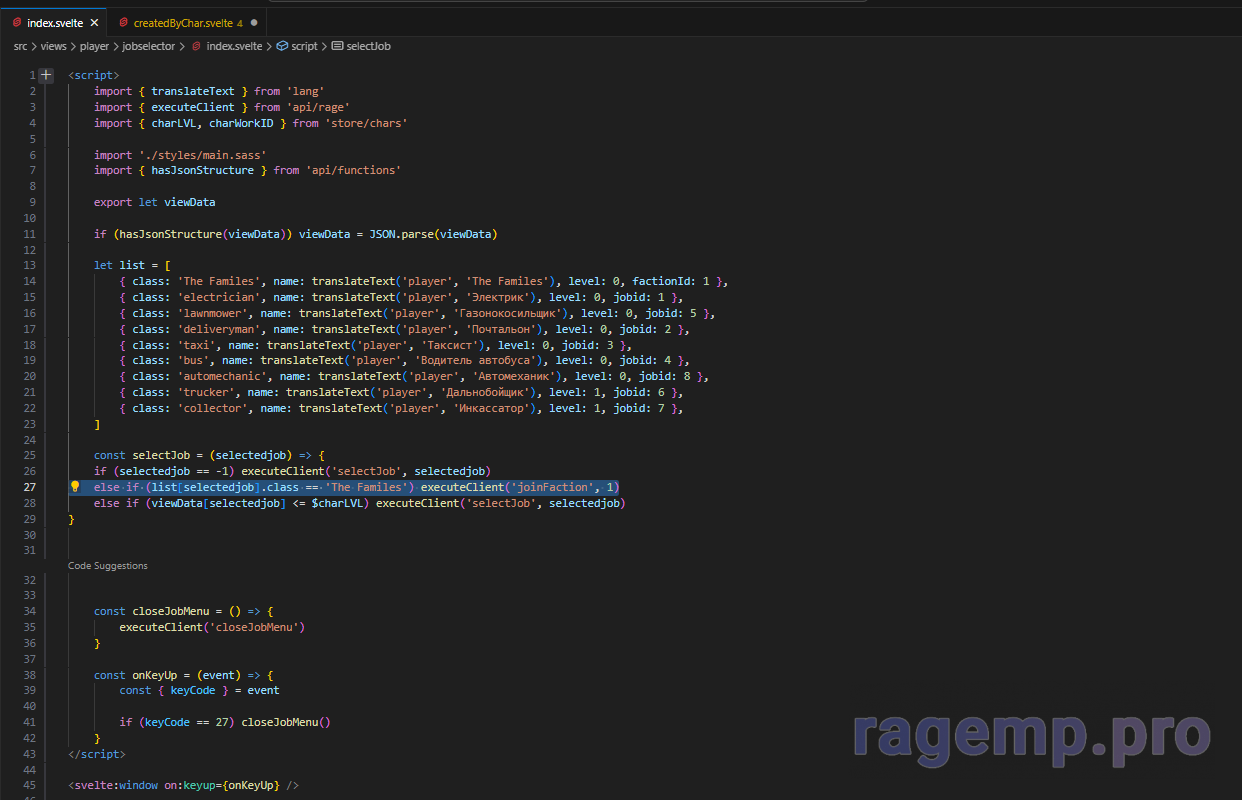Click the script cube icon in breadcrumbs
Viewport: 1242px width, 800px height.
[x=282, y=46]
